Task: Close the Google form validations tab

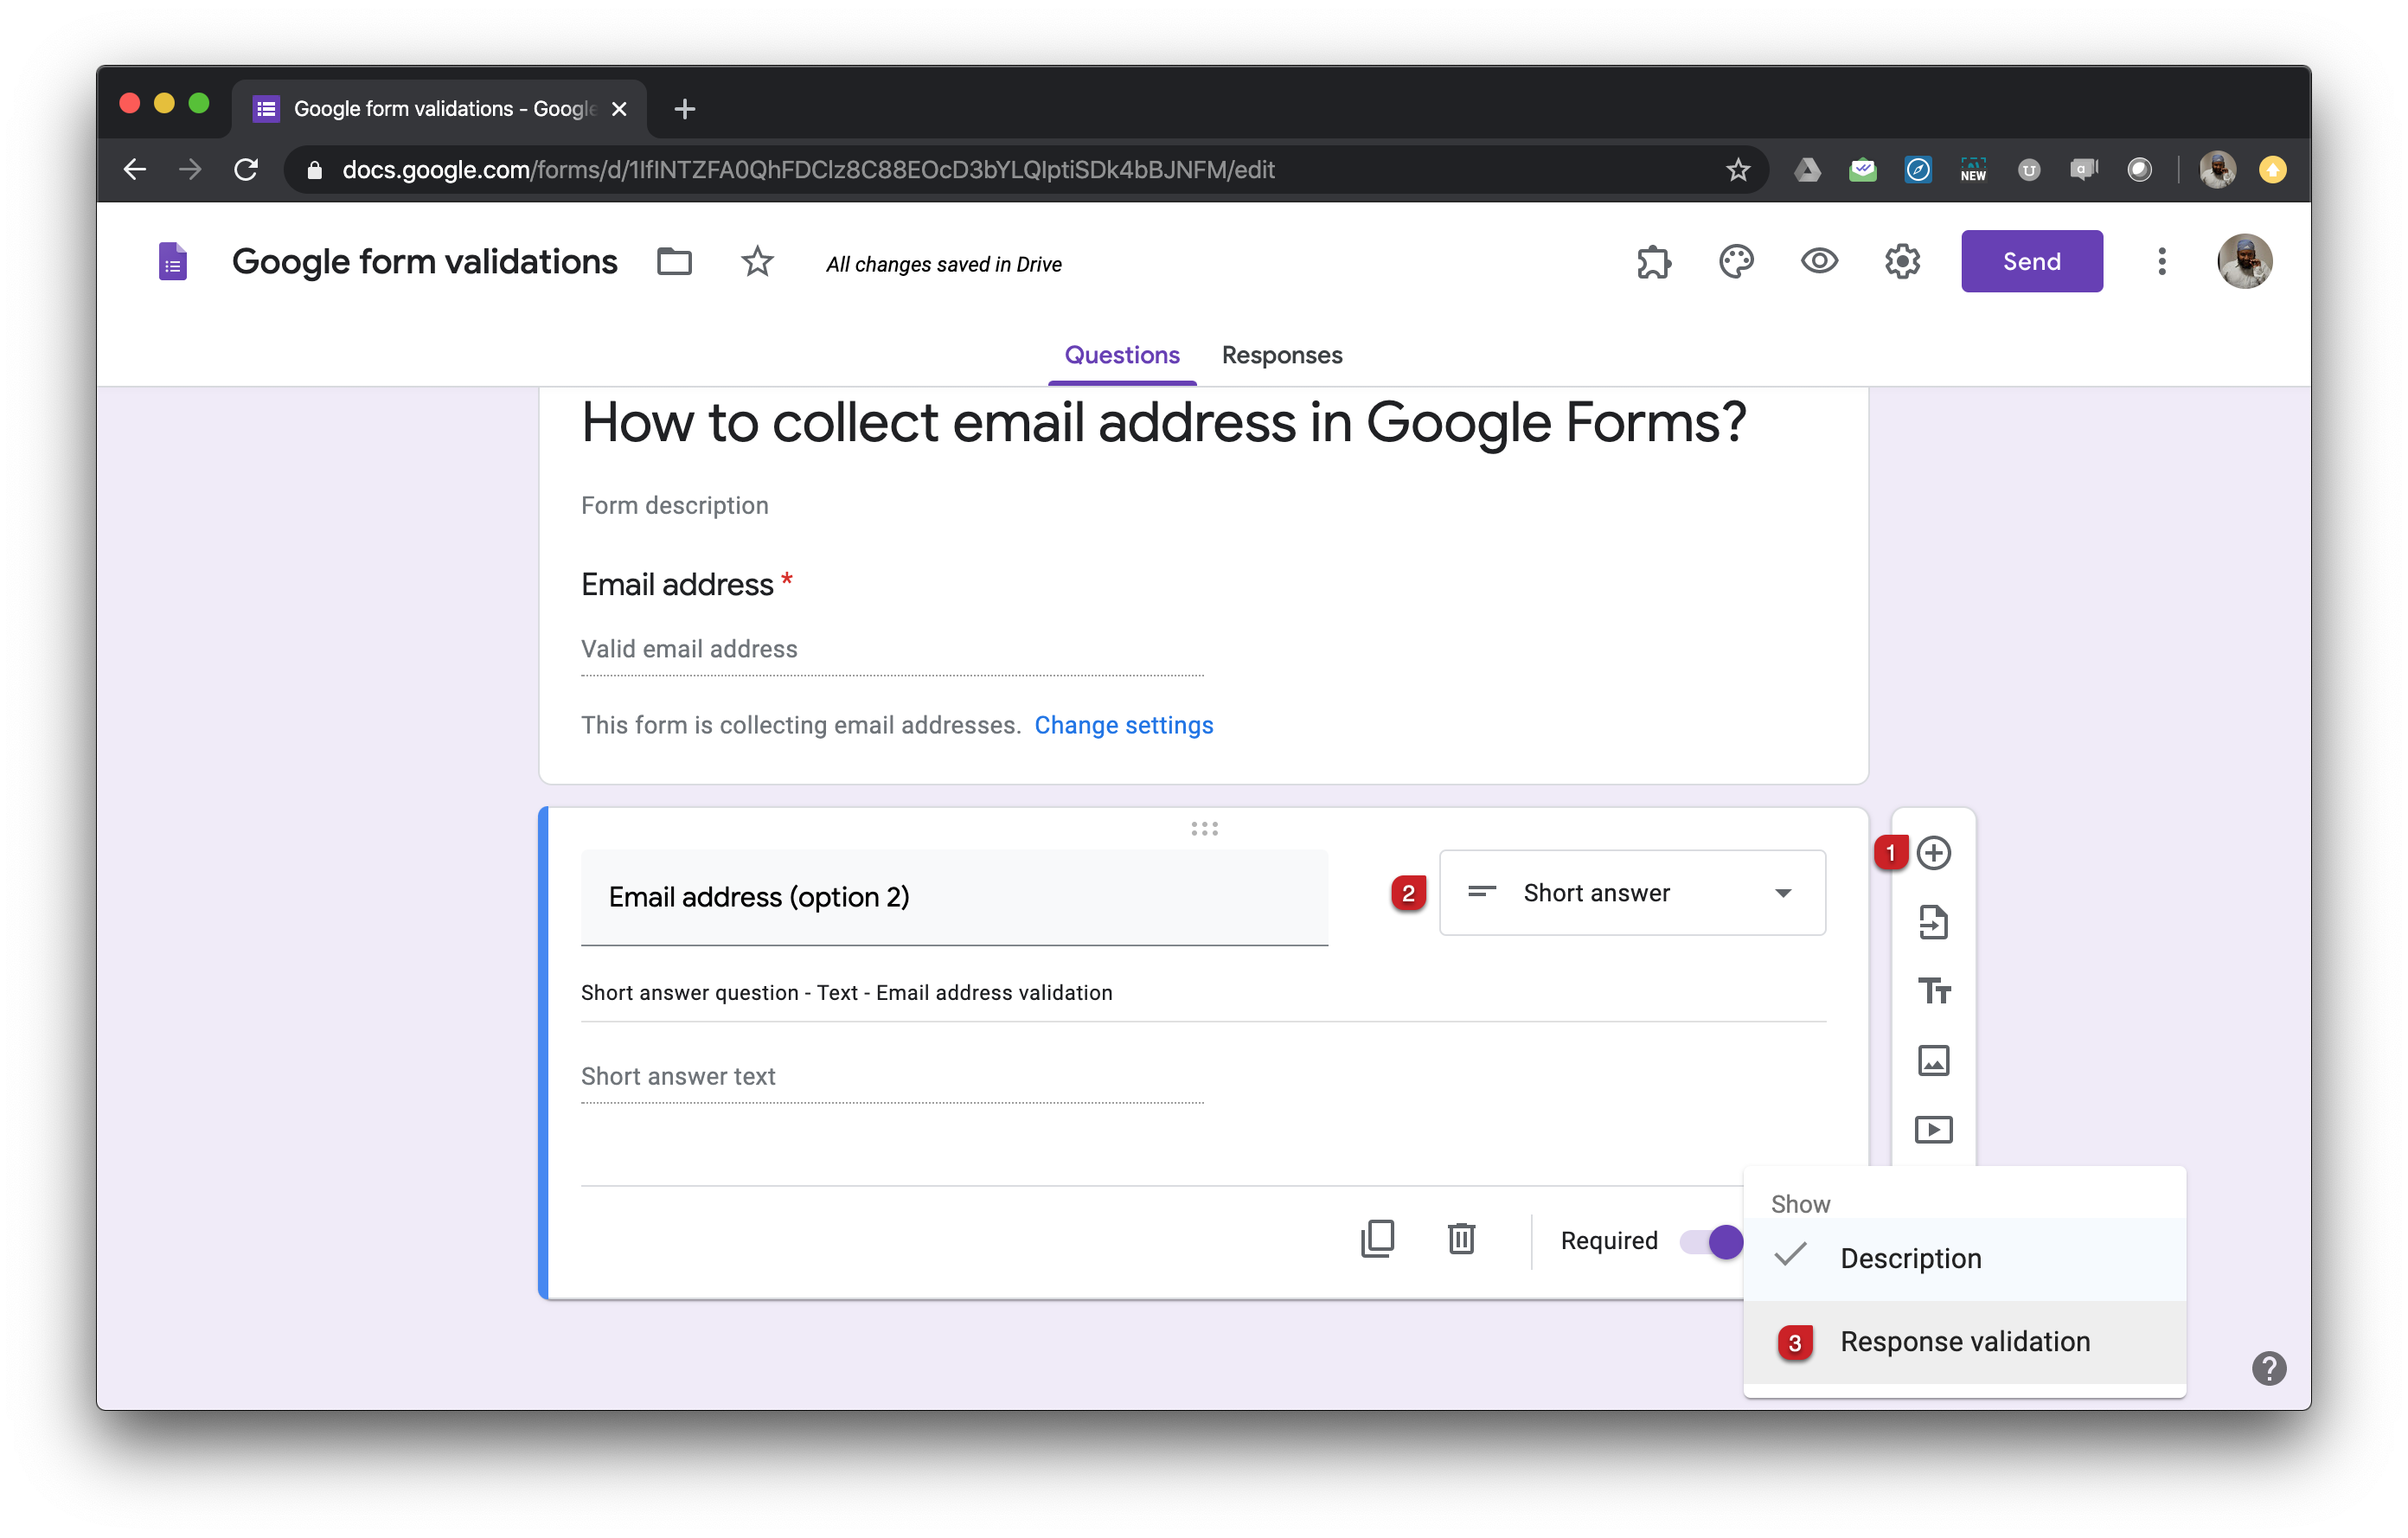Action: 619,108
